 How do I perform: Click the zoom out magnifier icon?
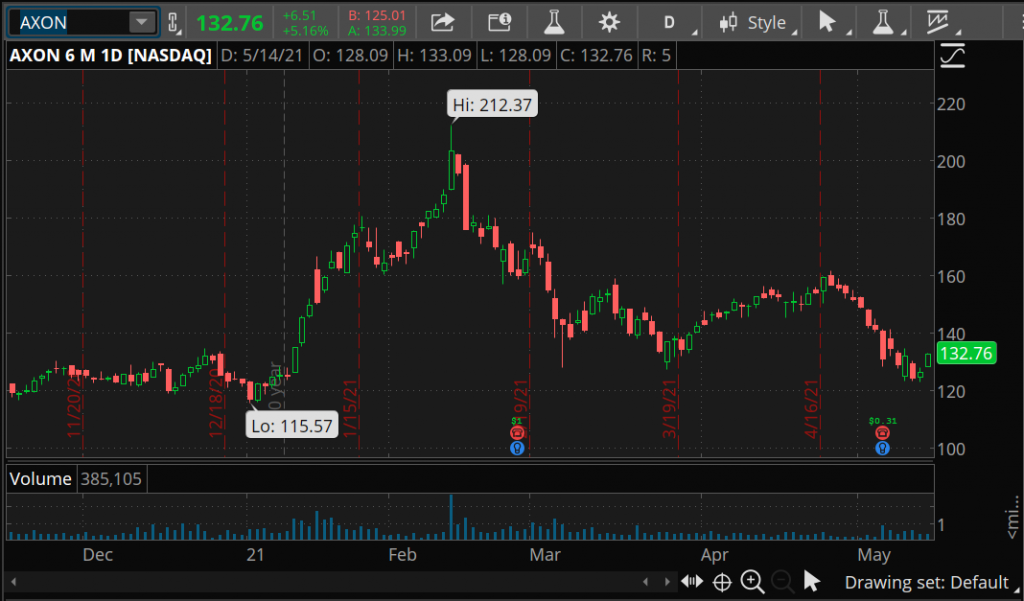782,581
